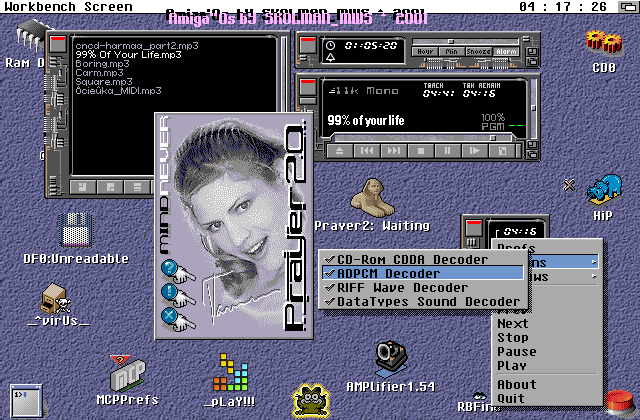Click the blue exclamation mark button in Prayer
Image resolution: width=640 pixels, height=420 pixels.
[x=169, y=292]
